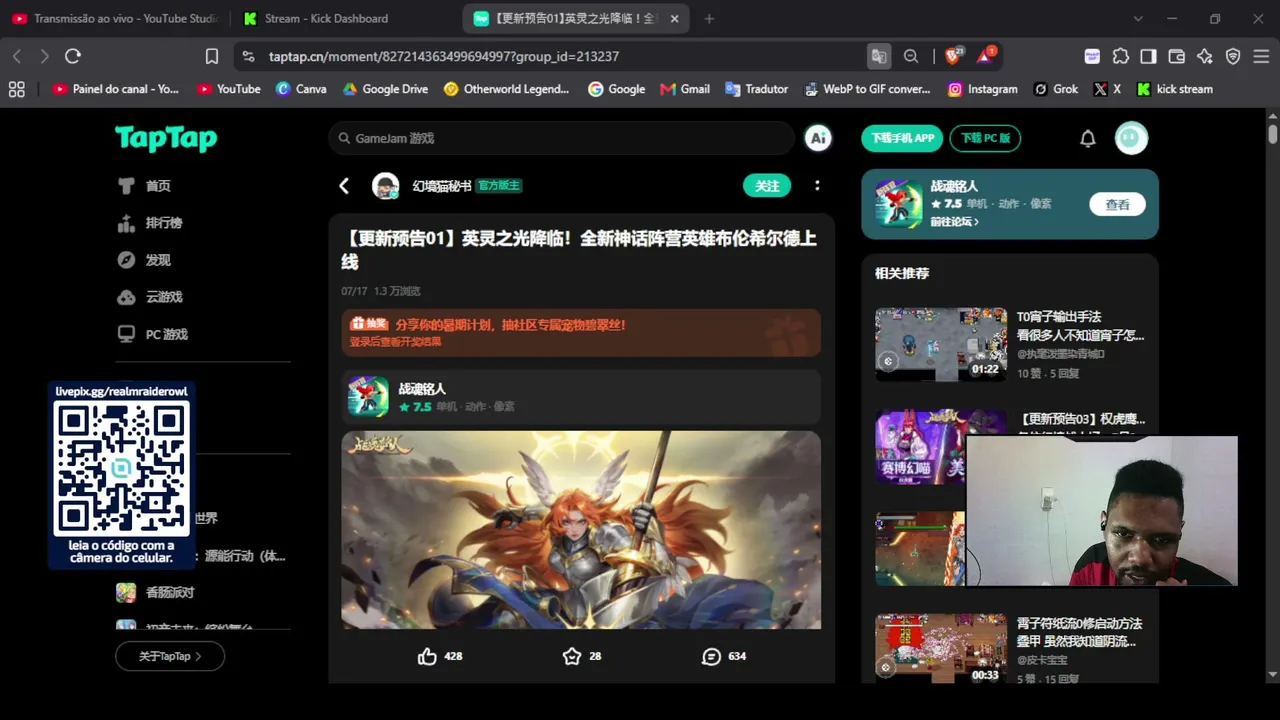Go back using the post's left arrow
1280x720 pixels.
[344, 186]
